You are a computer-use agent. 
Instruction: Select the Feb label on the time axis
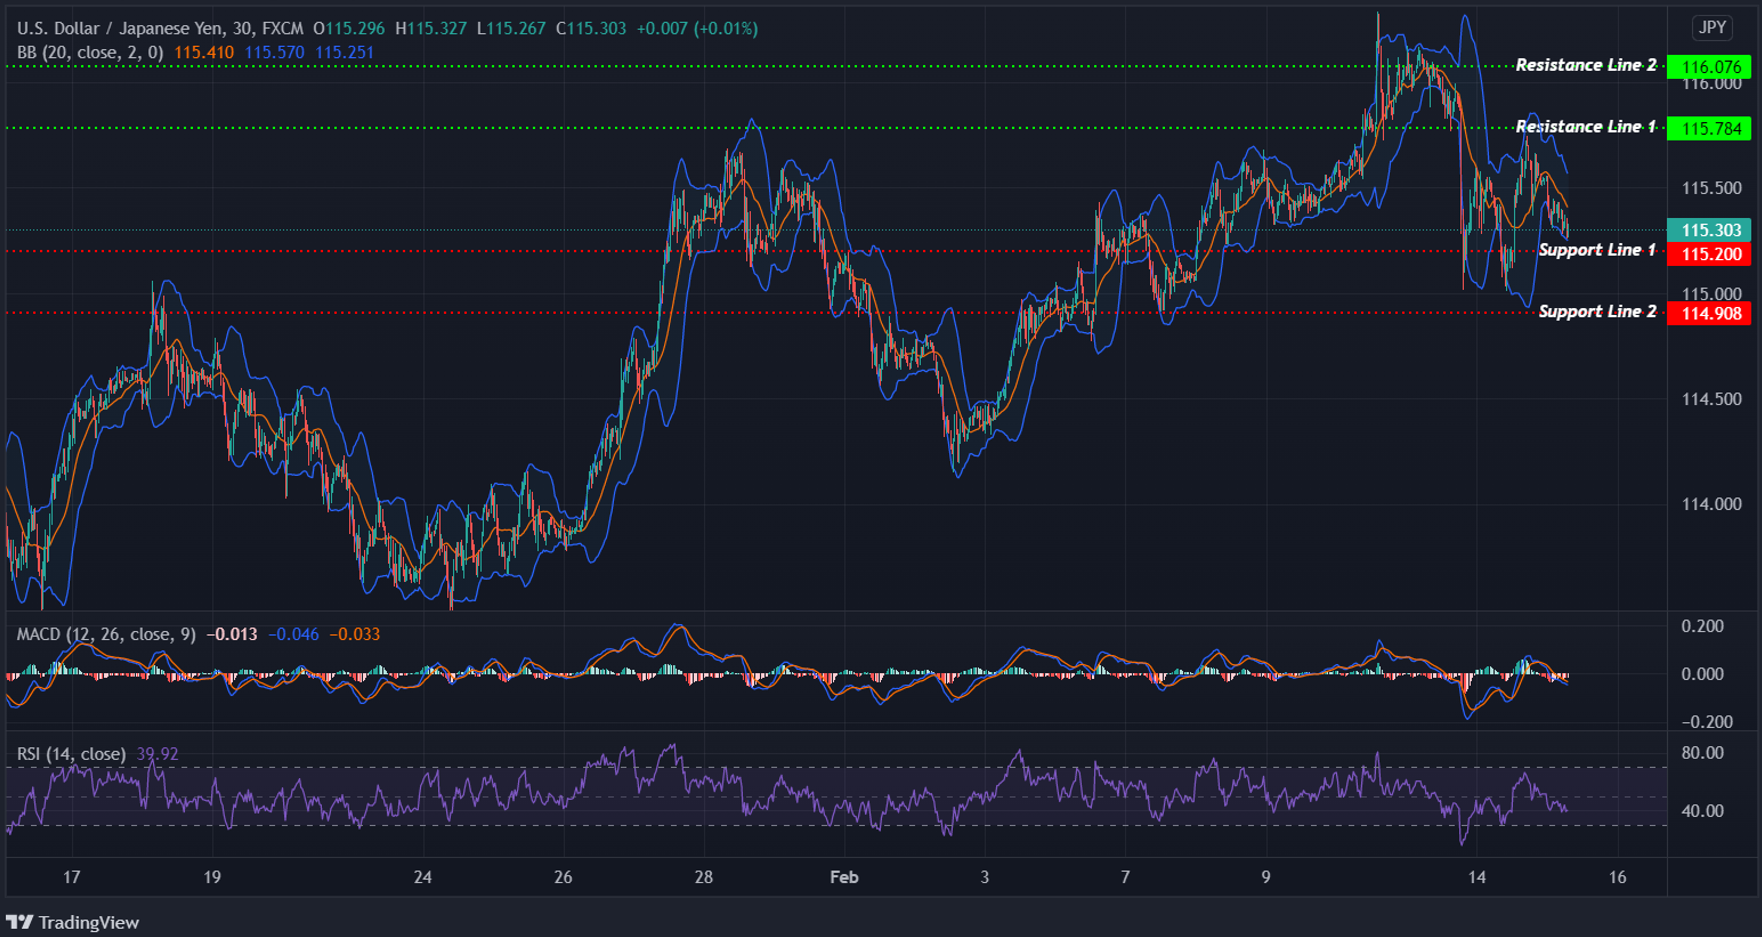[x=843, y=877]
